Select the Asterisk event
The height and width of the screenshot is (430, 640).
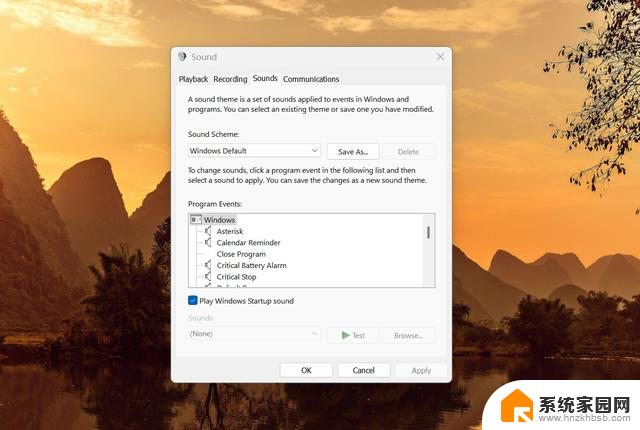click(230, 231)
